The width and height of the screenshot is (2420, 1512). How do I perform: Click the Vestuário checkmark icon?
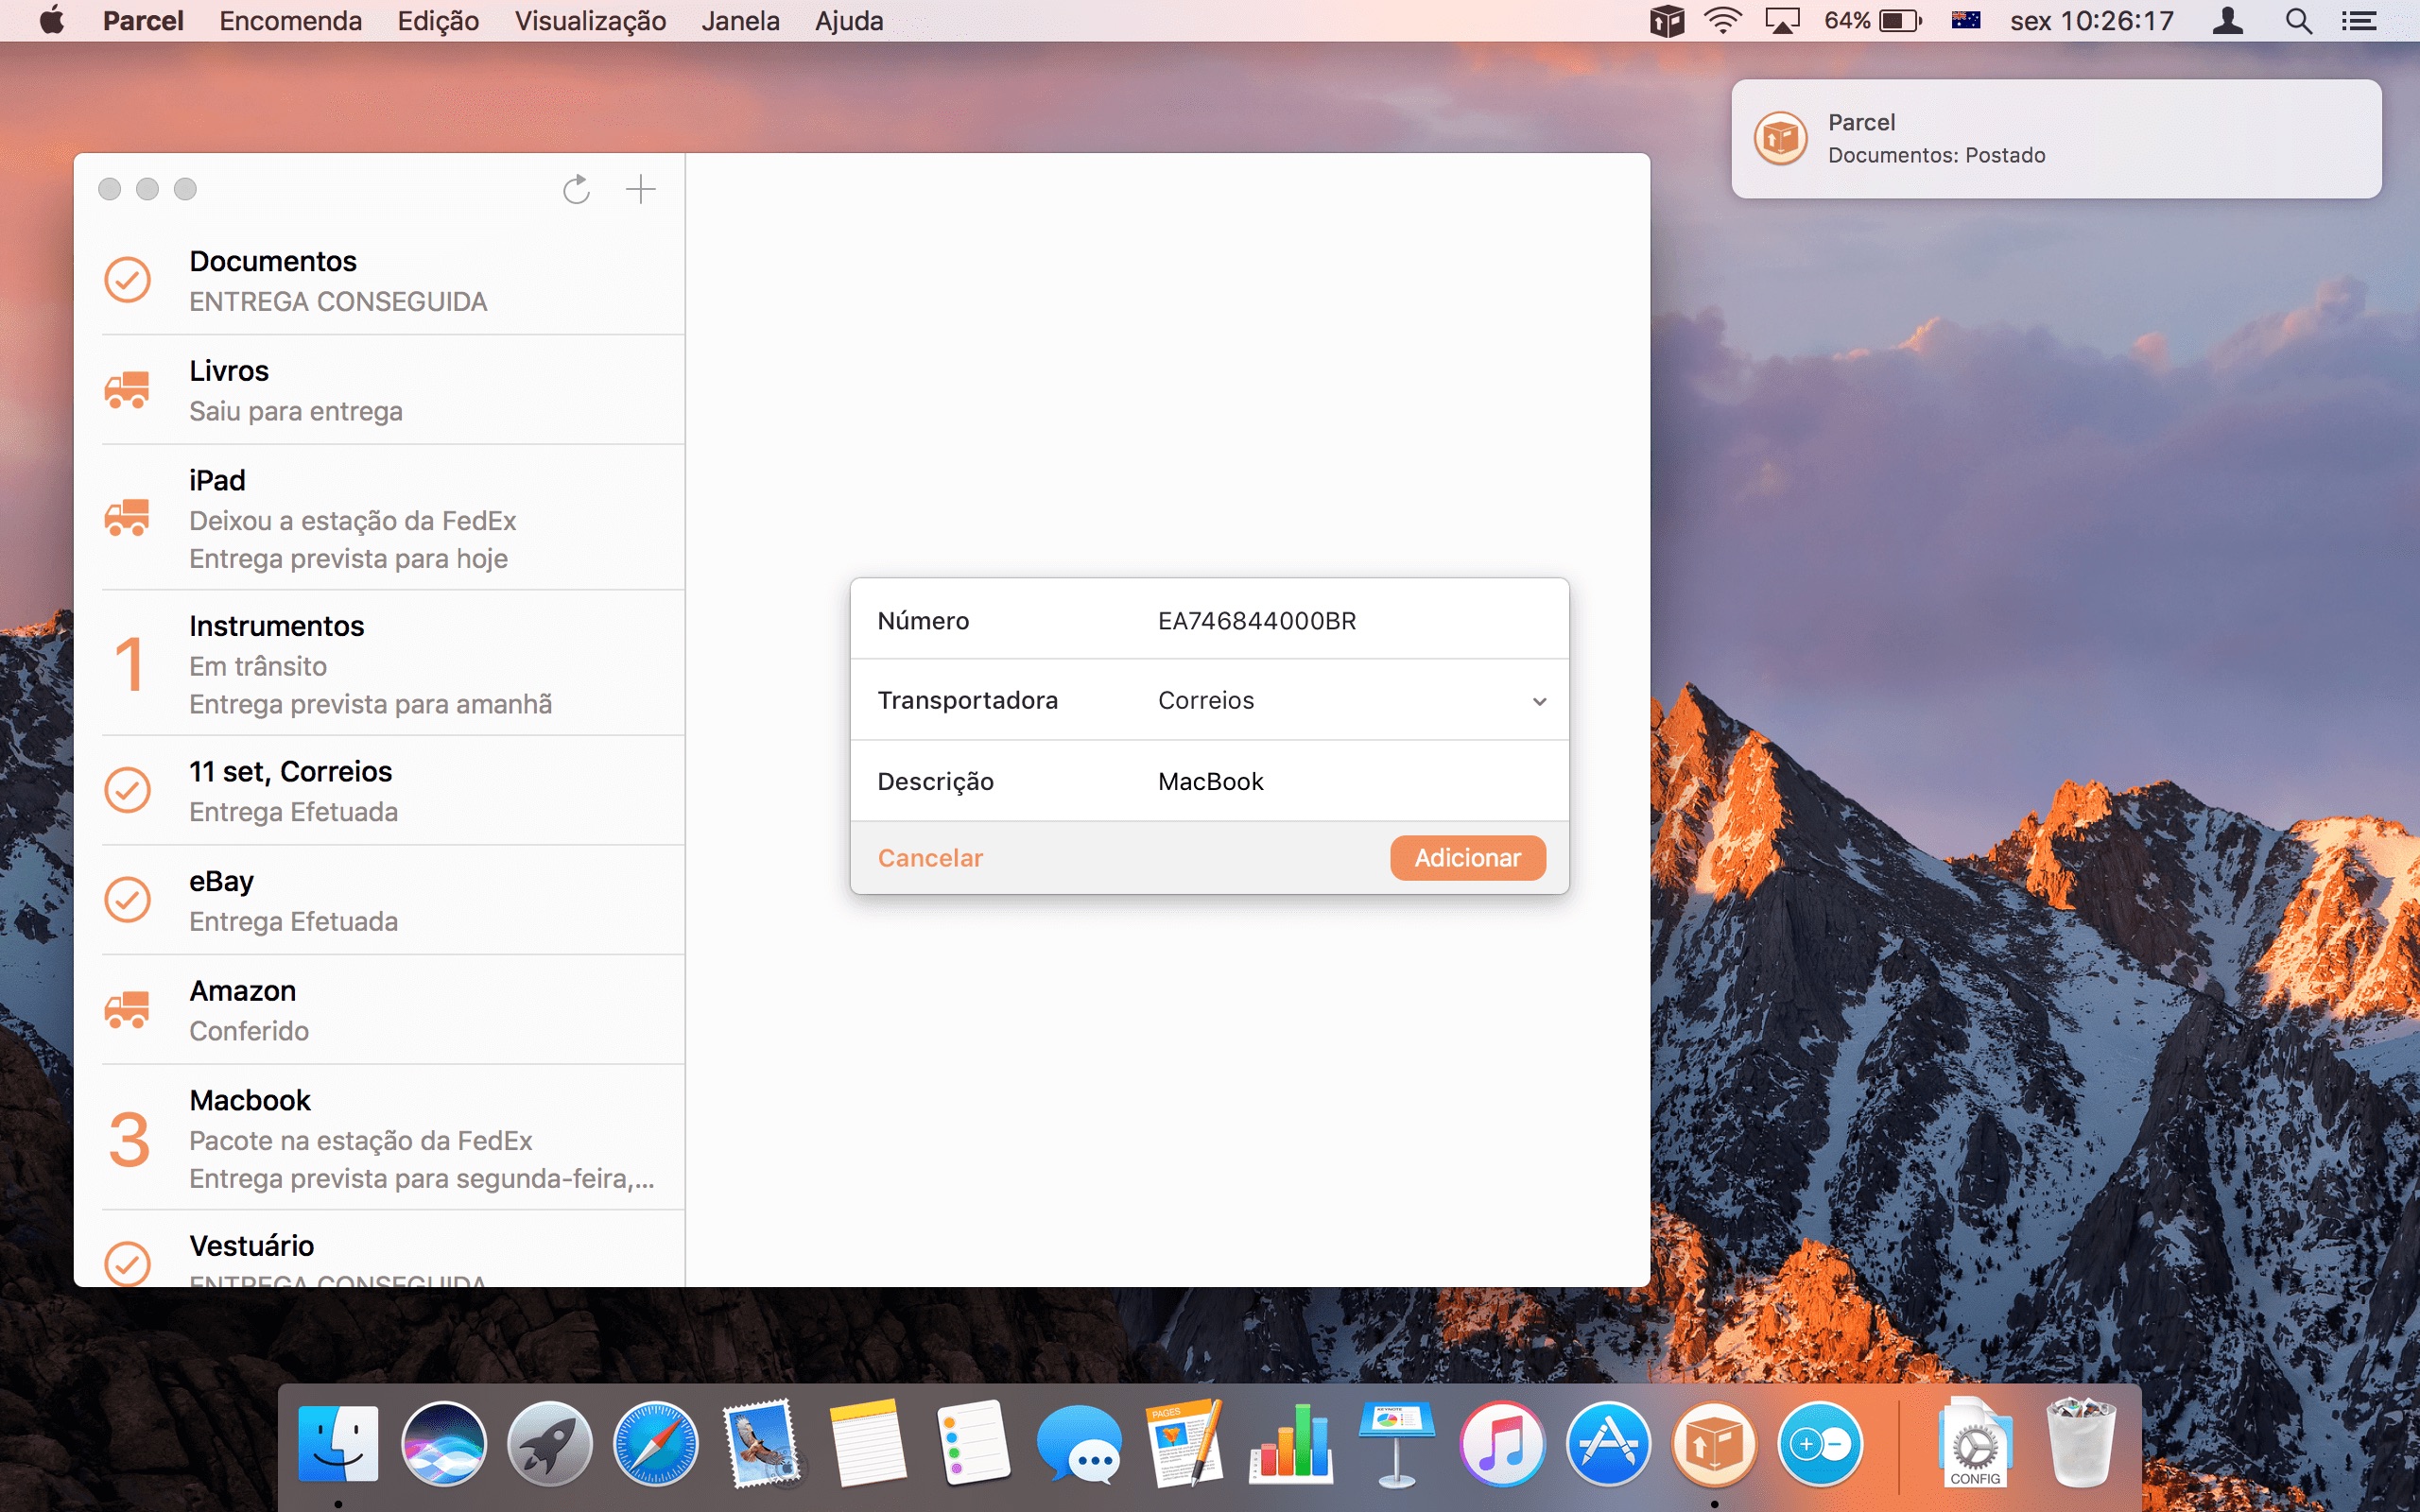click(x=128, y=1263)
